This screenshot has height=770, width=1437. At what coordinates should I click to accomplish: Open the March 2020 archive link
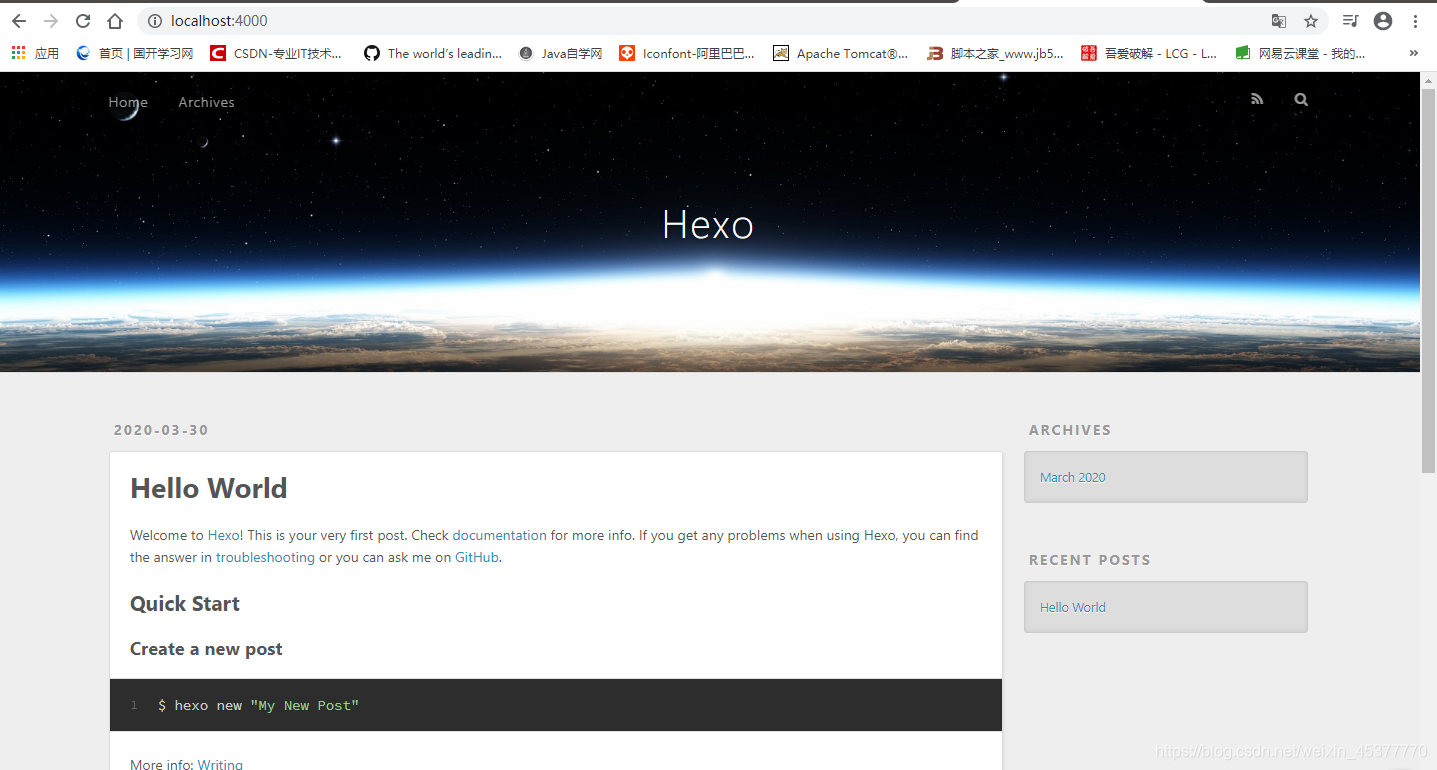point(1072,477)
